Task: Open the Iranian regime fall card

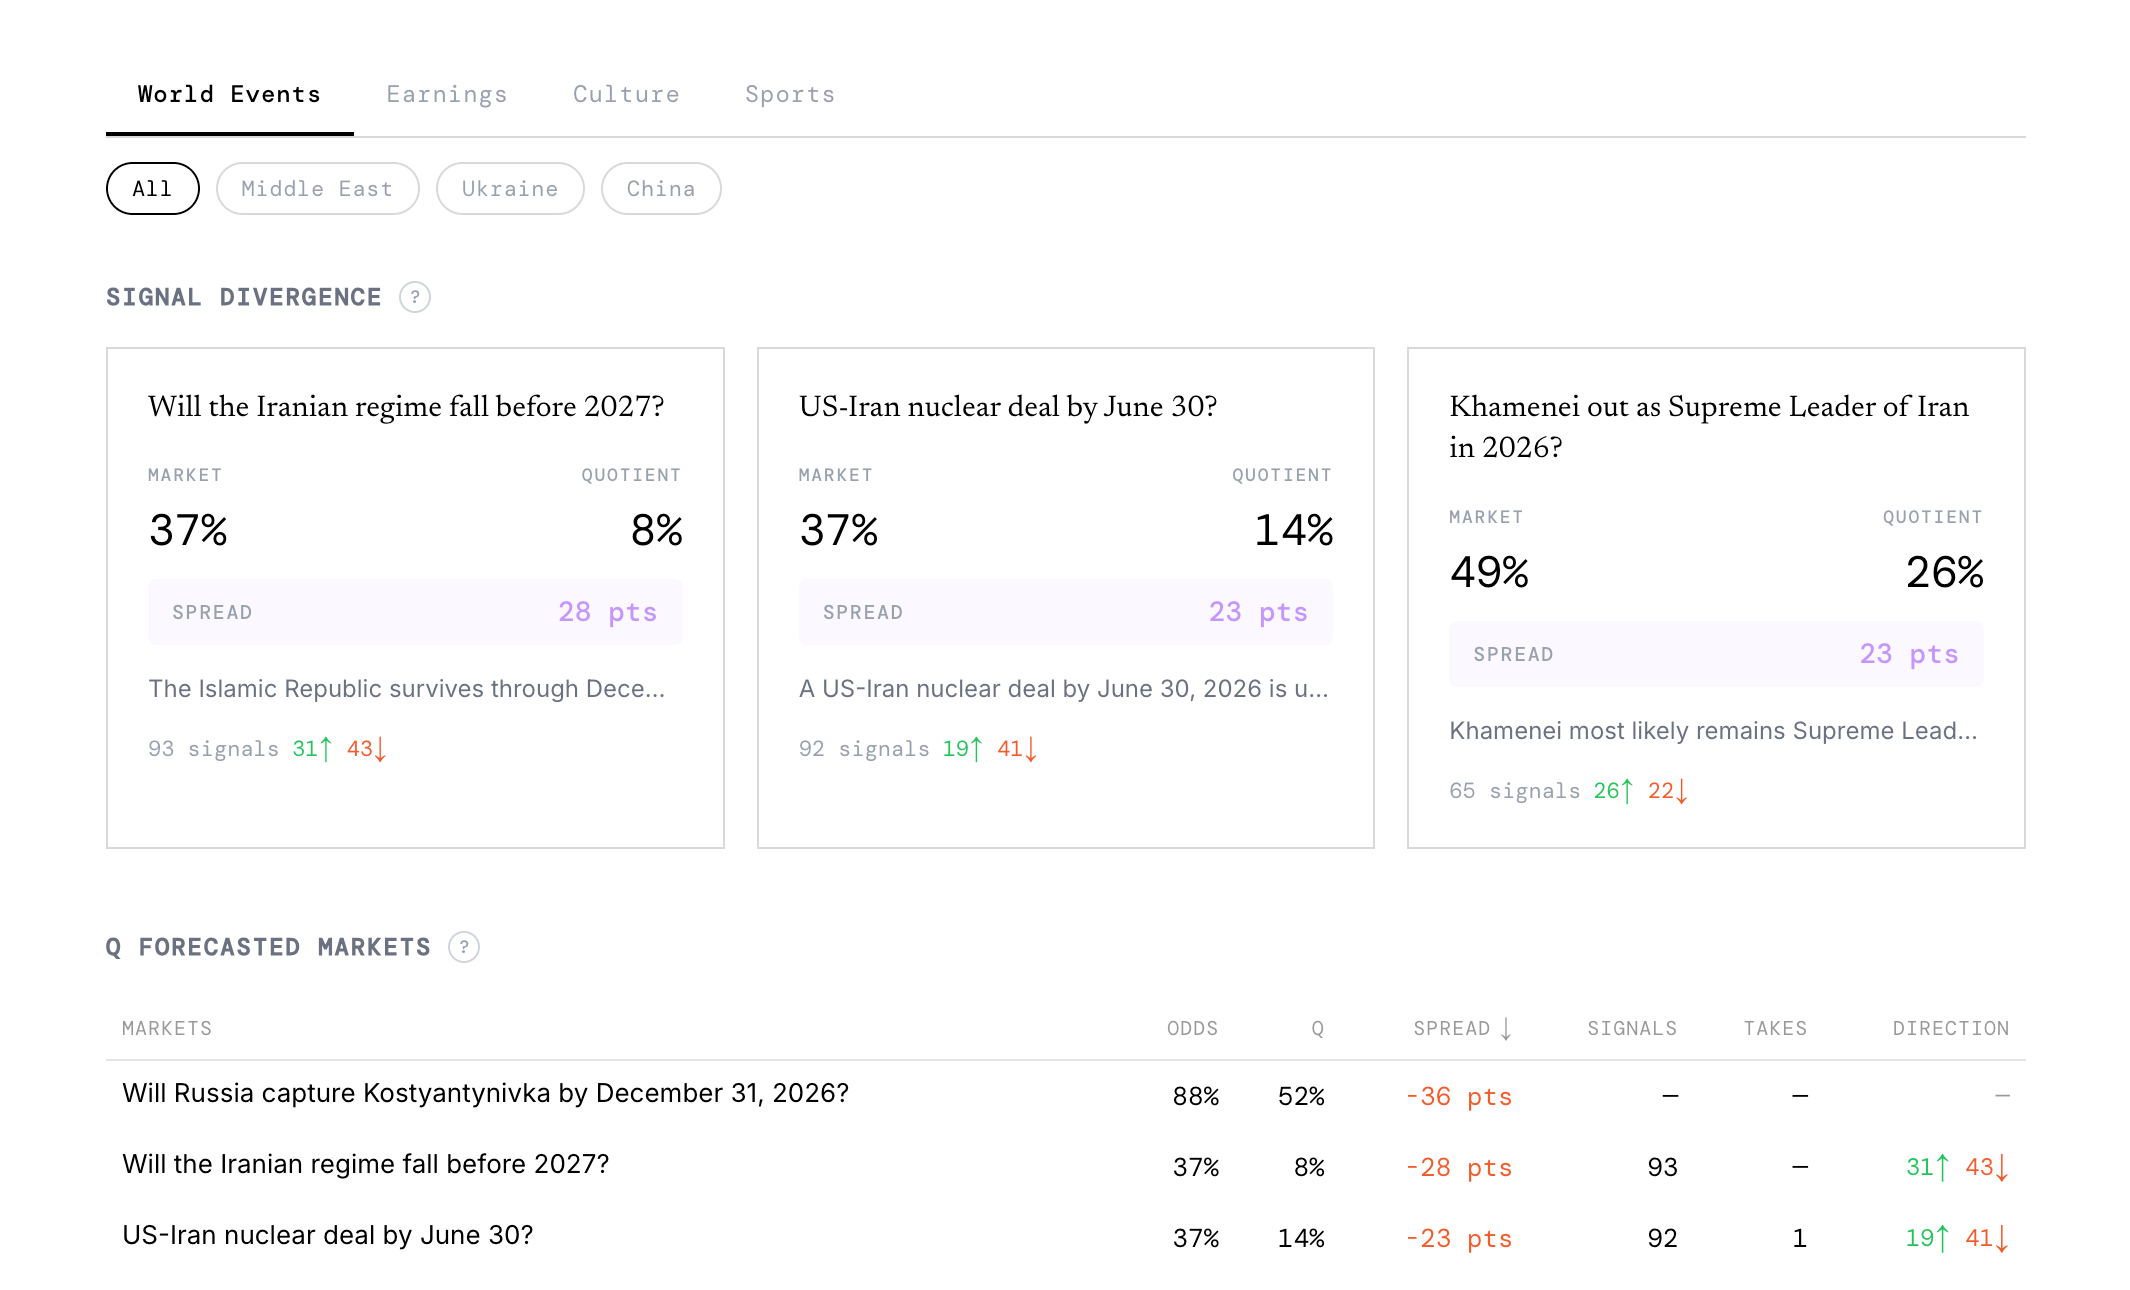Action: 406,407
